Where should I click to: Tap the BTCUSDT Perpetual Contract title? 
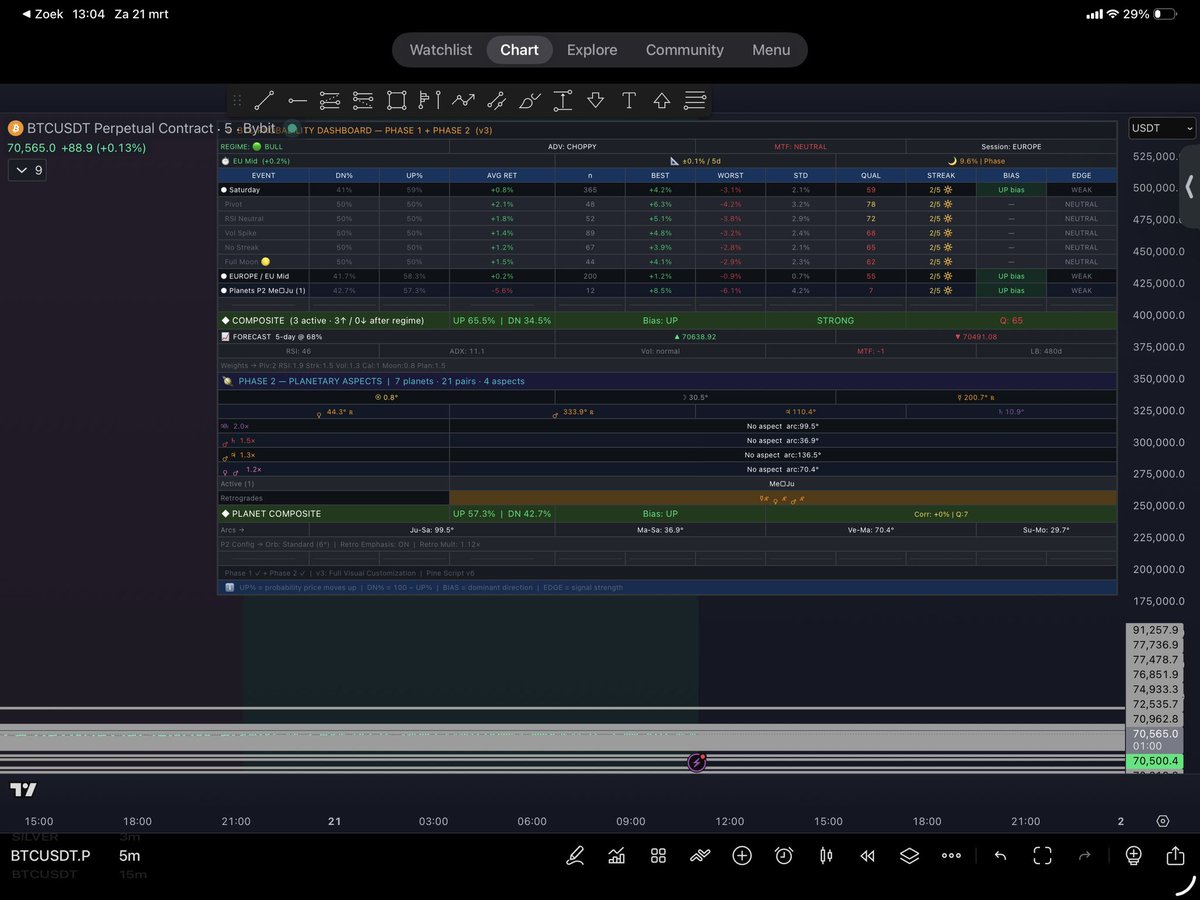pyautogui.click(x=120, y=128)
